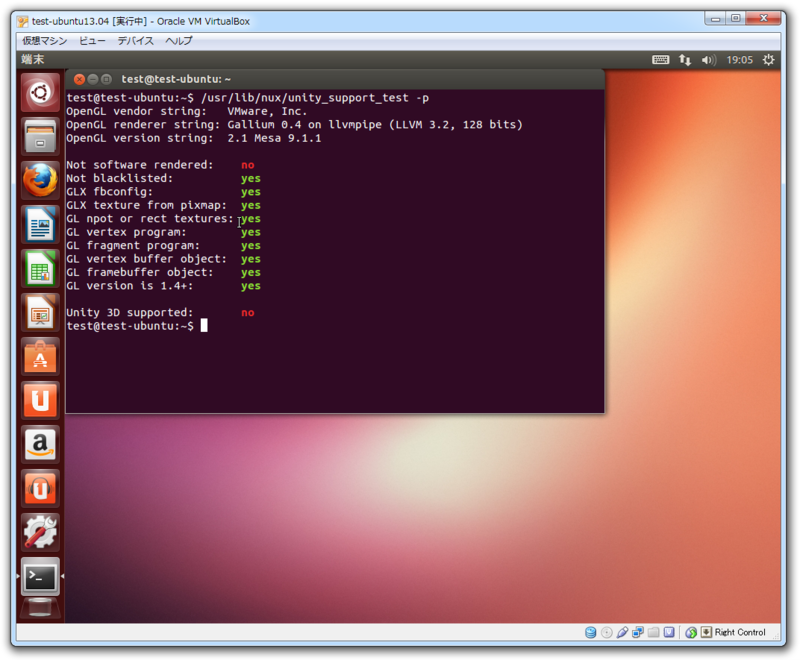Click the OpenGL vendor string line

(x=187, y=111)
